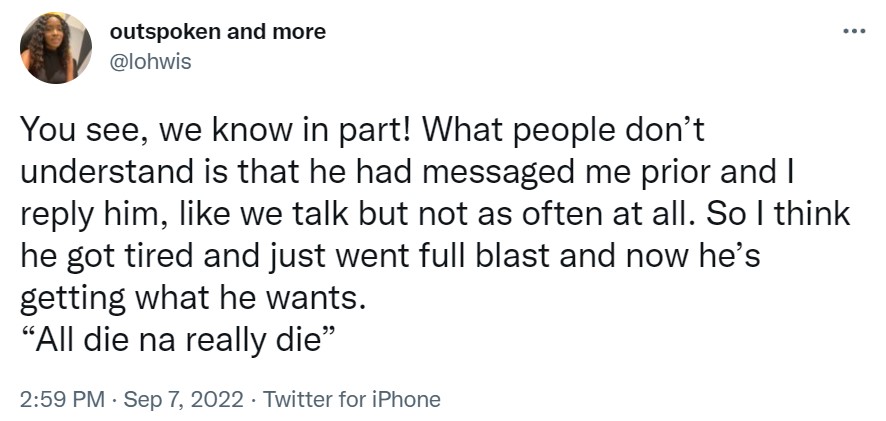886x421 pixels.
Task: Open the display name 'outspoken and more'
Action: coord(217,32)
